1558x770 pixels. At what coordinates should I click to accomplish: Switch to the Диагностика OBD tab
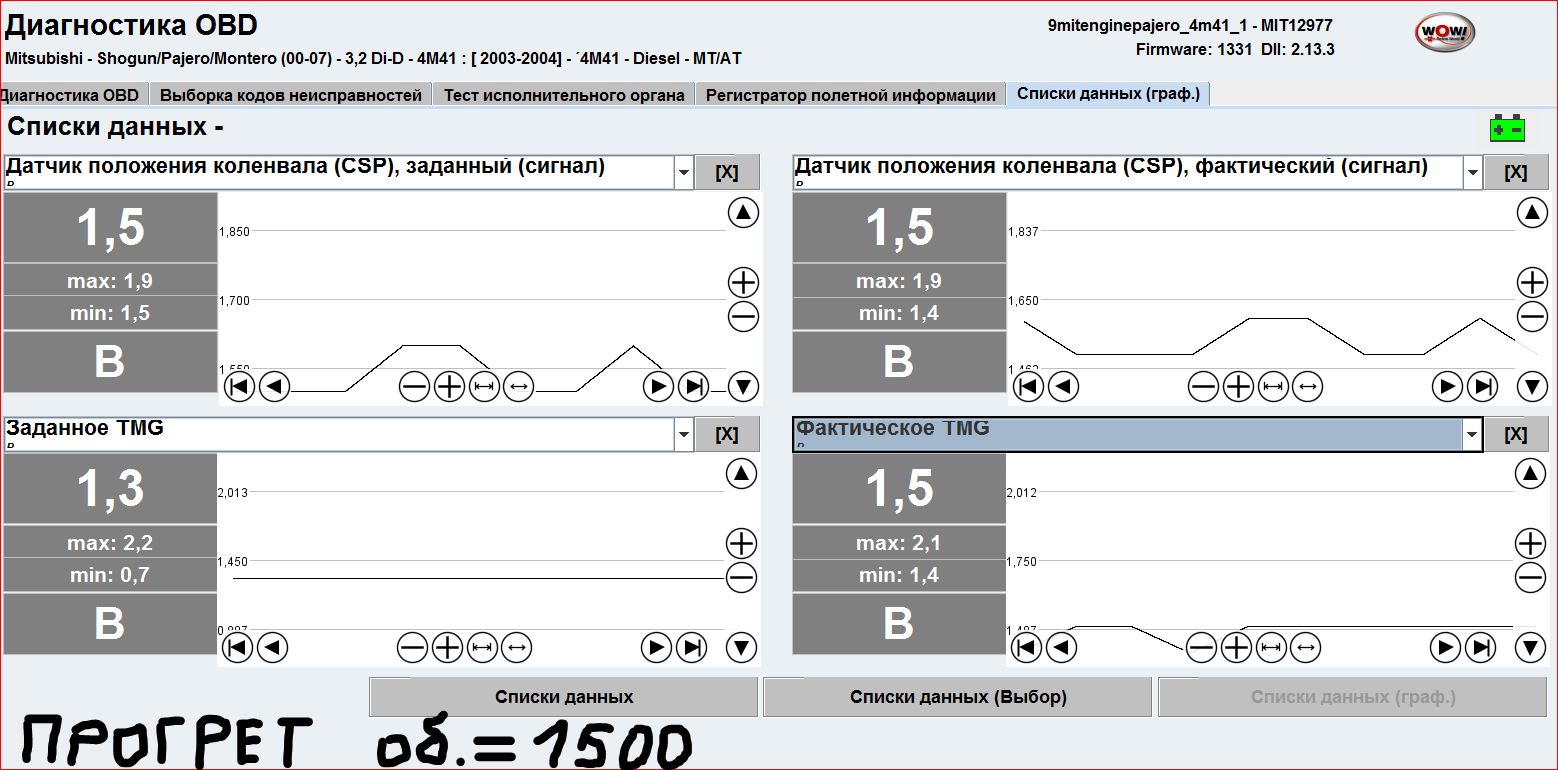click(x=72, y=95)
